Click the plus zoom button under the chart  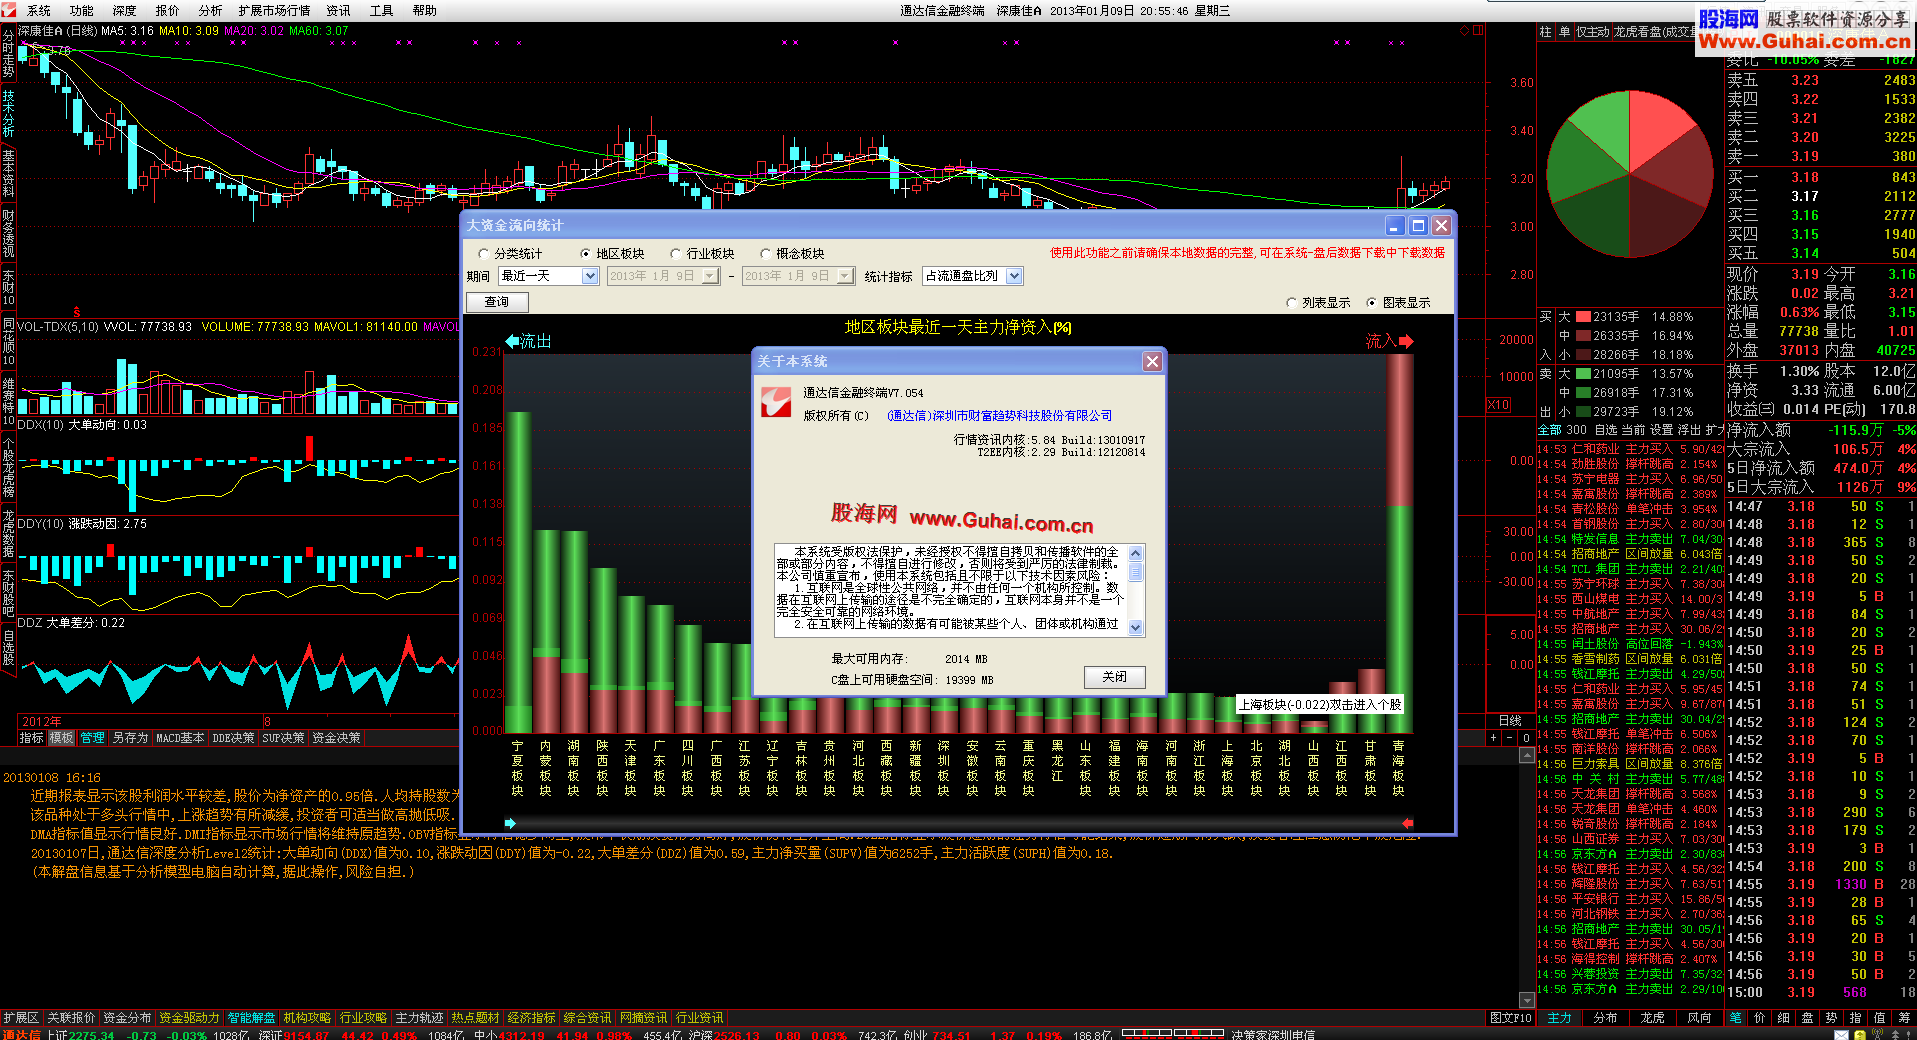(1493, 738)
